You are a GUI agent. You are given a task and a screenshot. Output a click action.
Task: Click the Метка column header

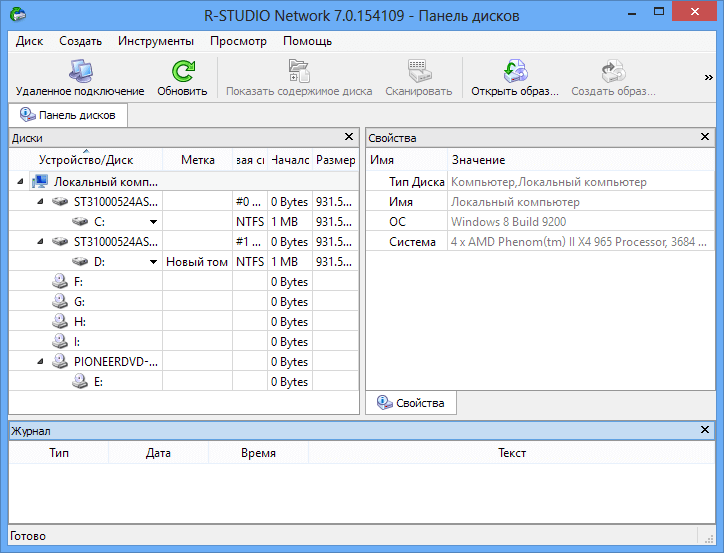point(198,160)
